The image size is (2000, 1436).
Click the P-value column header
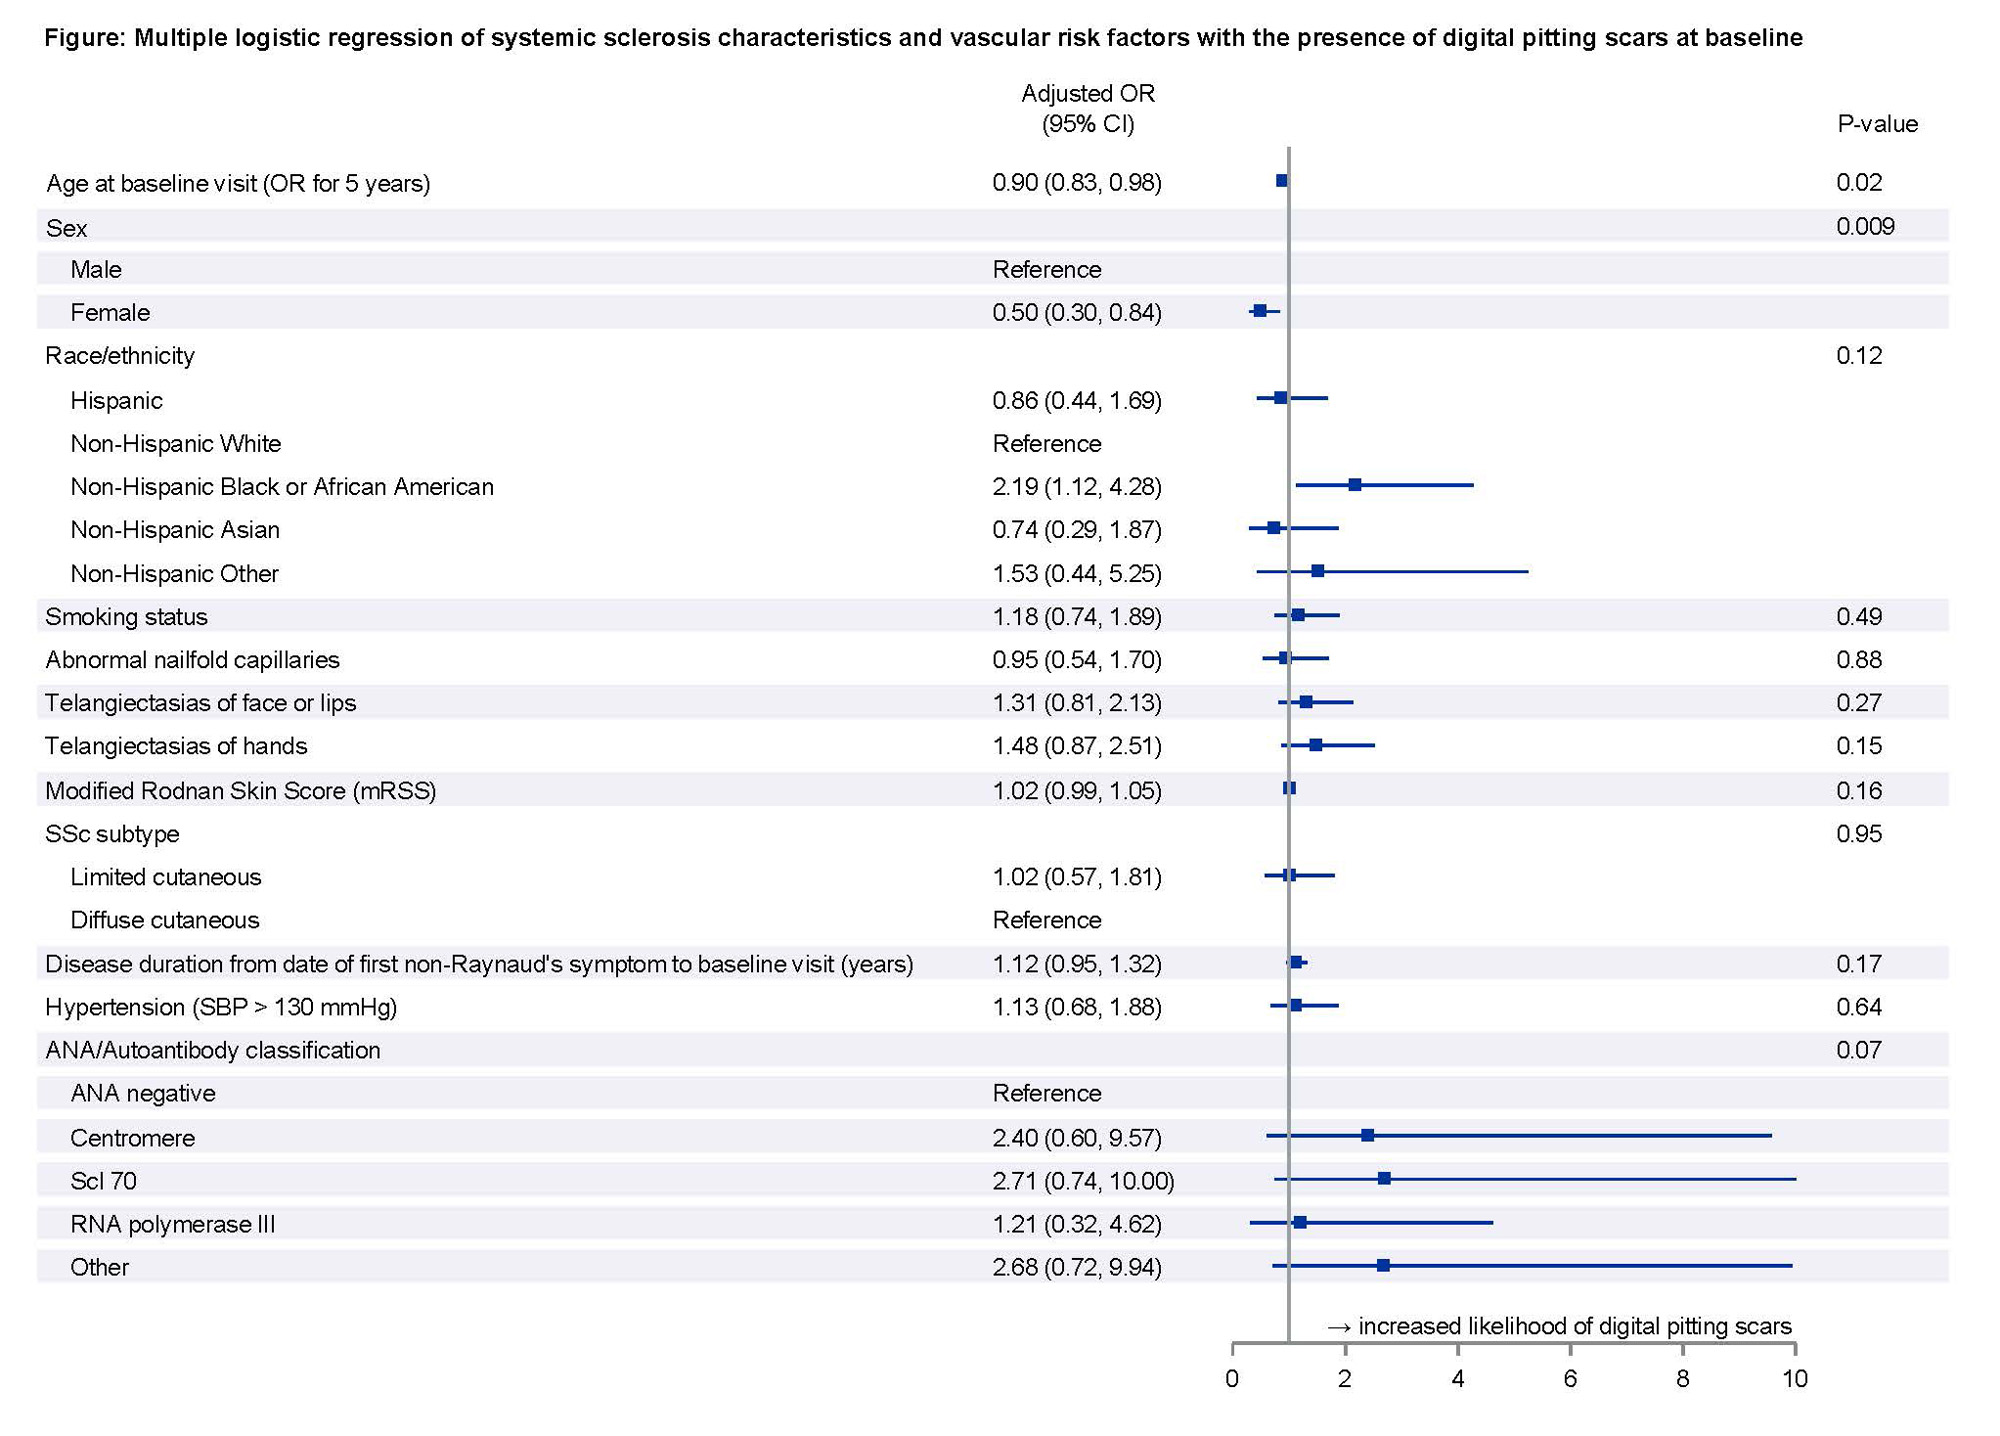[1877, 124]
